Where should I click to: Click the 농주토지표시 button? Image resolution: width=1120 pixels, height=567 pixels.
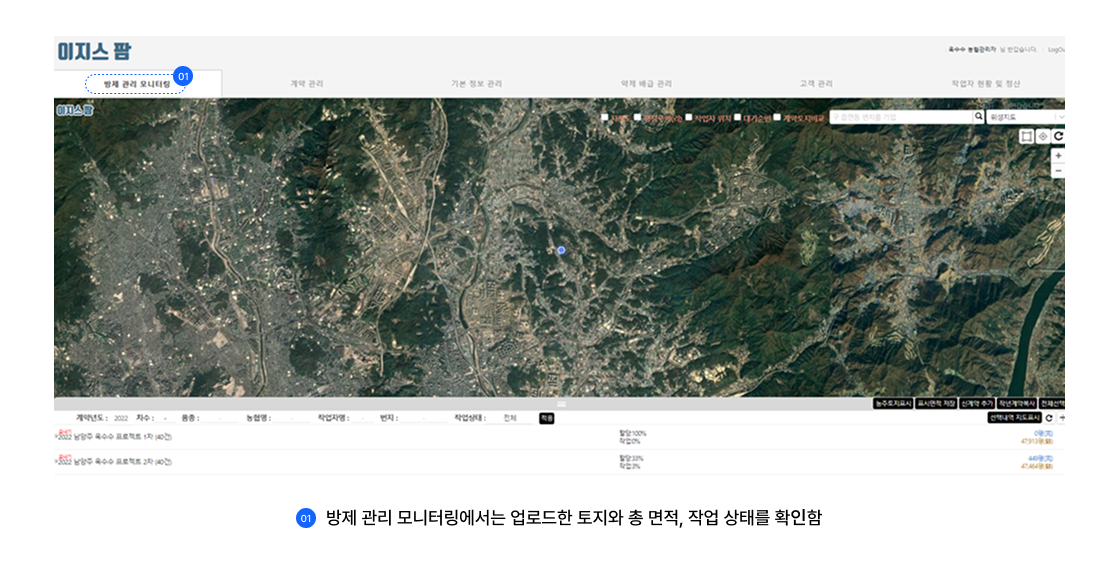[893, 403]
